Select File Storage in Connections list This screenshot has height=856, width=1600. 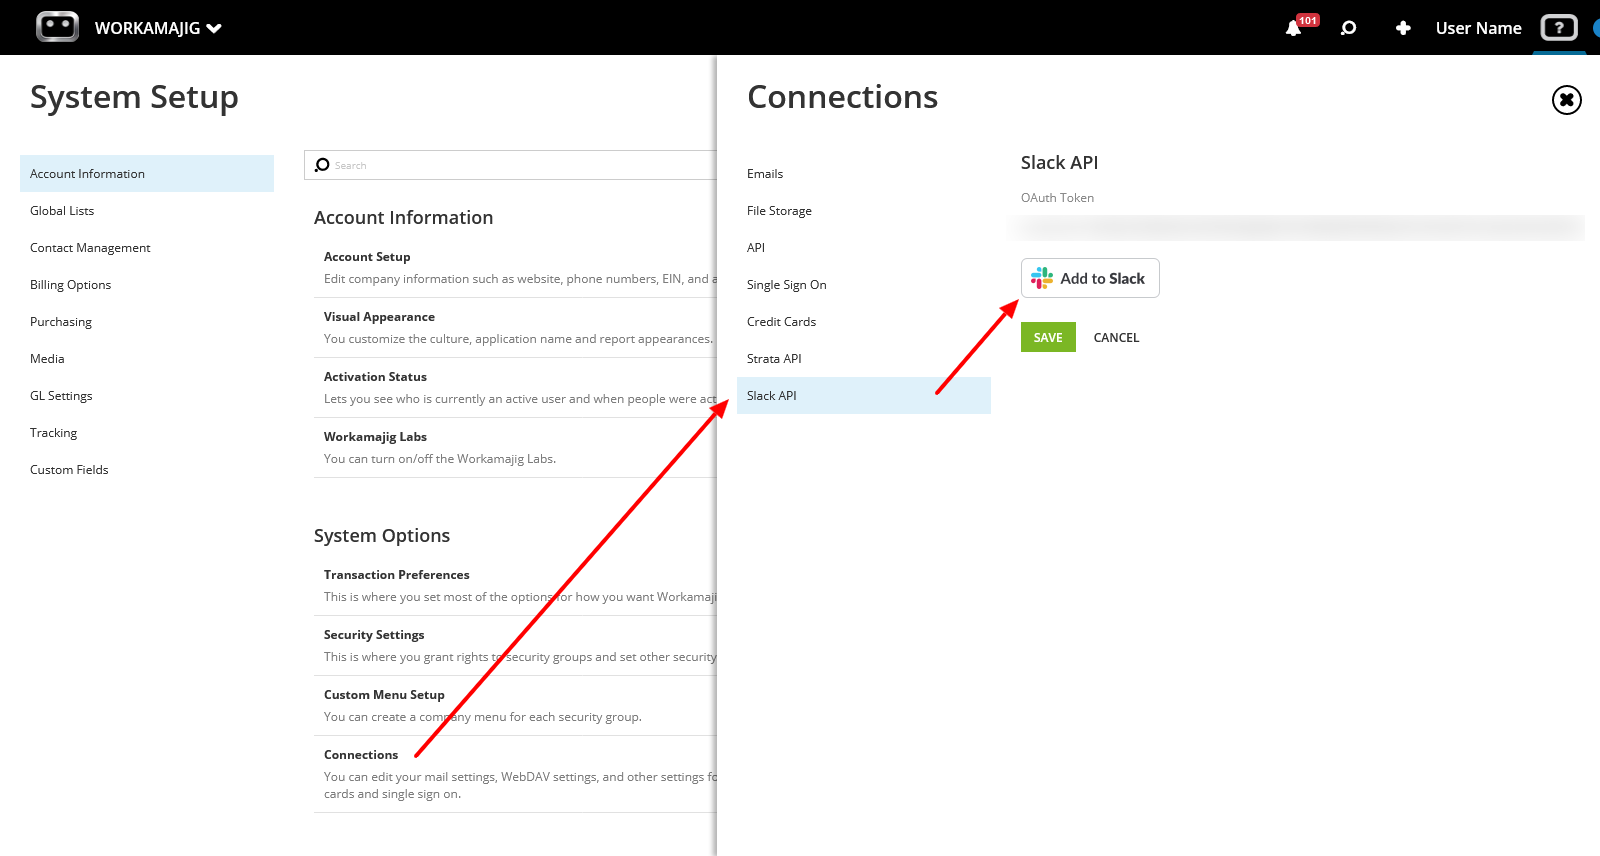pyautogui.click(x=864, y=211)
